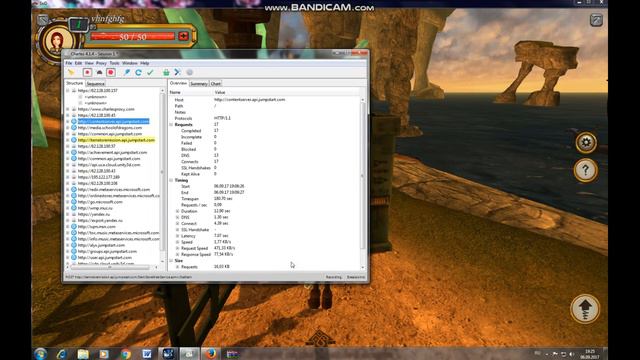This screenshot has height=360, width=640.
Task: Click the Overview panel vertical scrollbar
Action: (x=363, y=176)
